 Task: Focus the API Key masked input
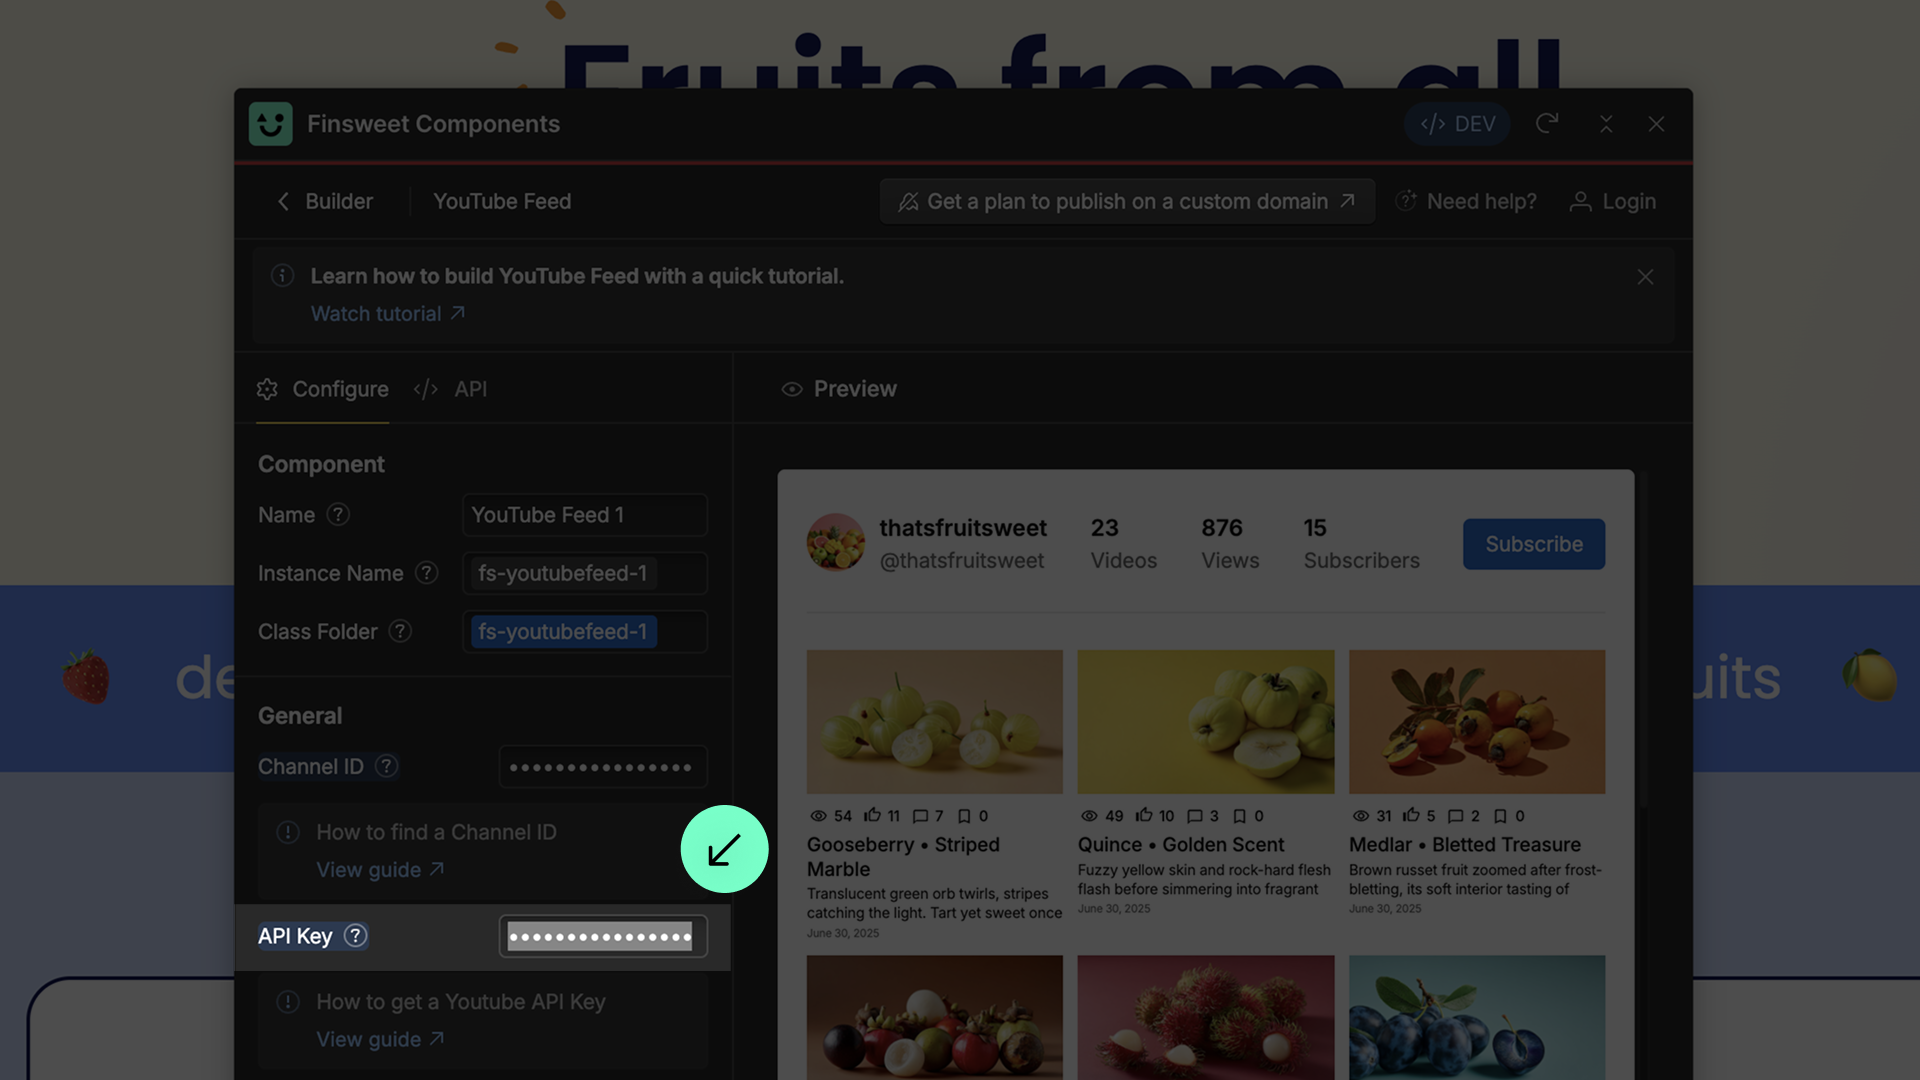603,937
